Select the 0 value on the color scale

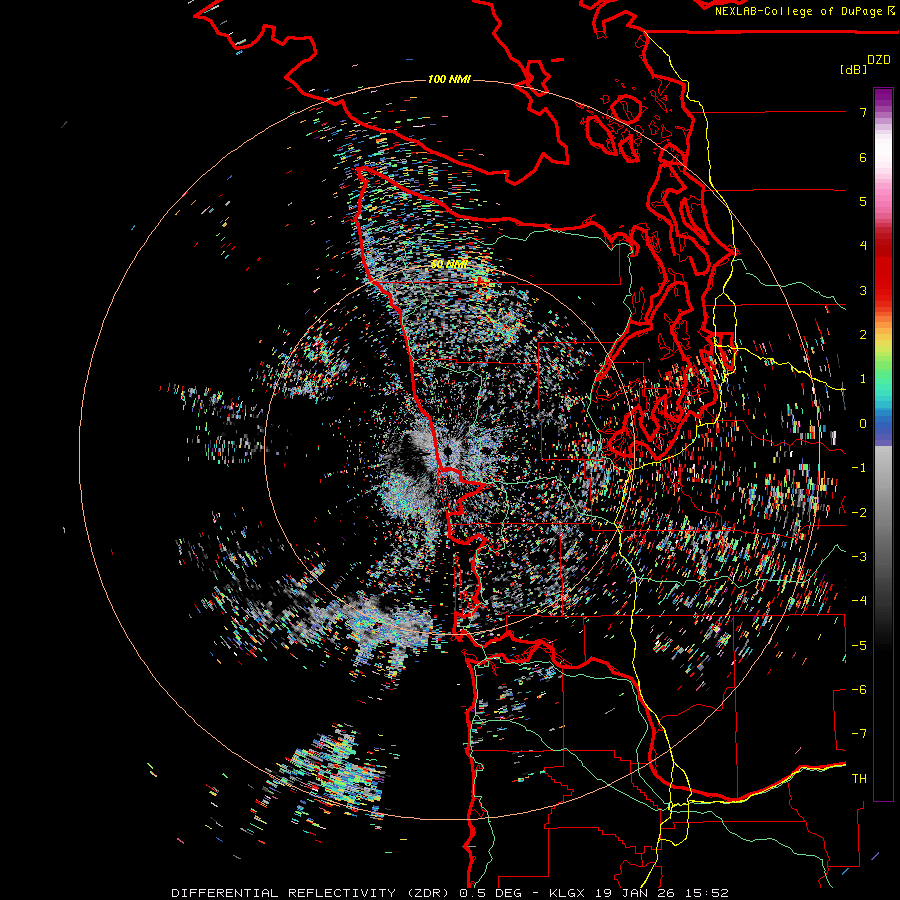tap(863, 424)
